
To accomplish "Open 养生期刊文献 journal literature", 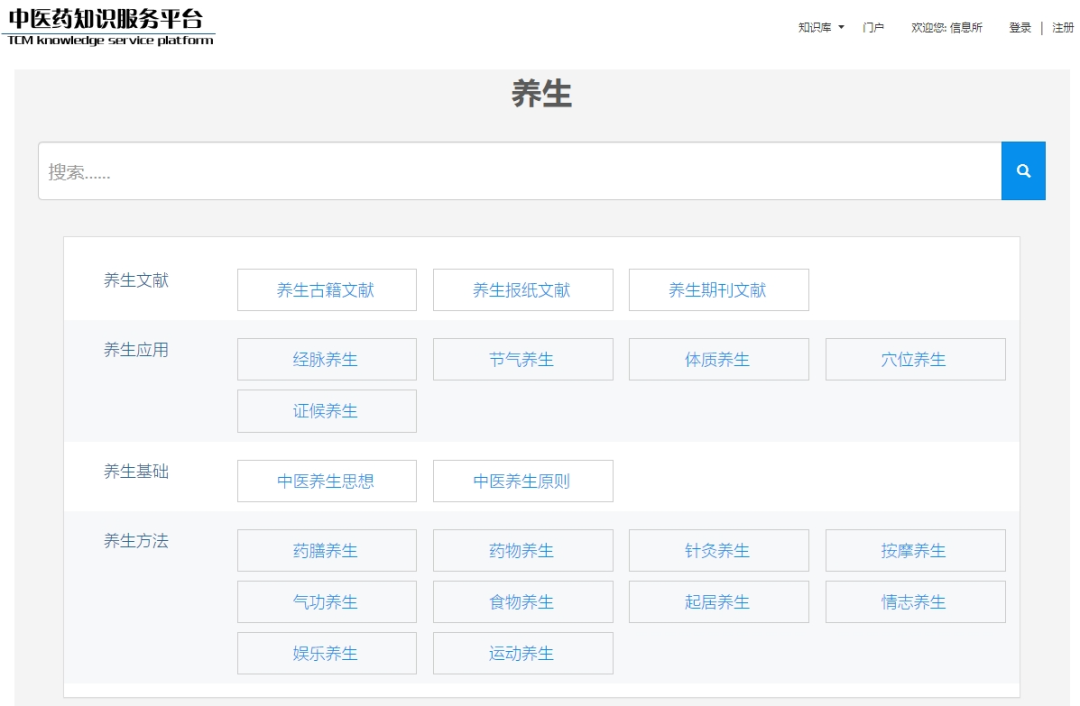I will click(x=719, y=290).
